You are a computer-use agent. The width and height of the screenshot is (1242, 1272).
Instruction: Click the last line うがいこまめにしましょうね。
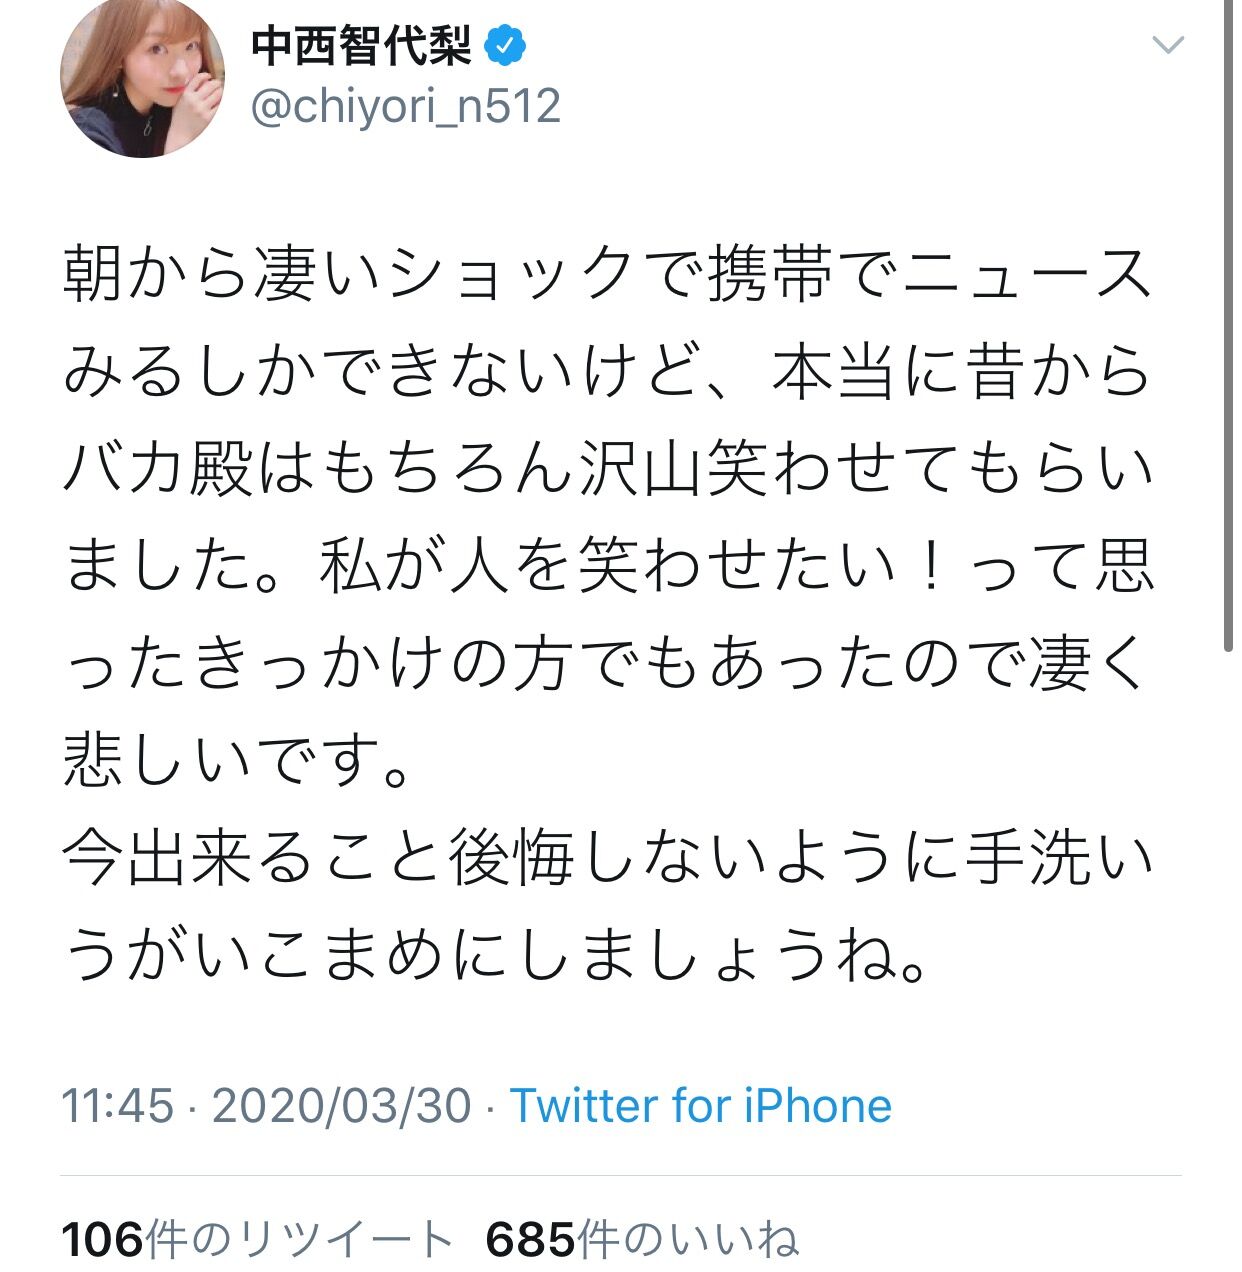497,957
